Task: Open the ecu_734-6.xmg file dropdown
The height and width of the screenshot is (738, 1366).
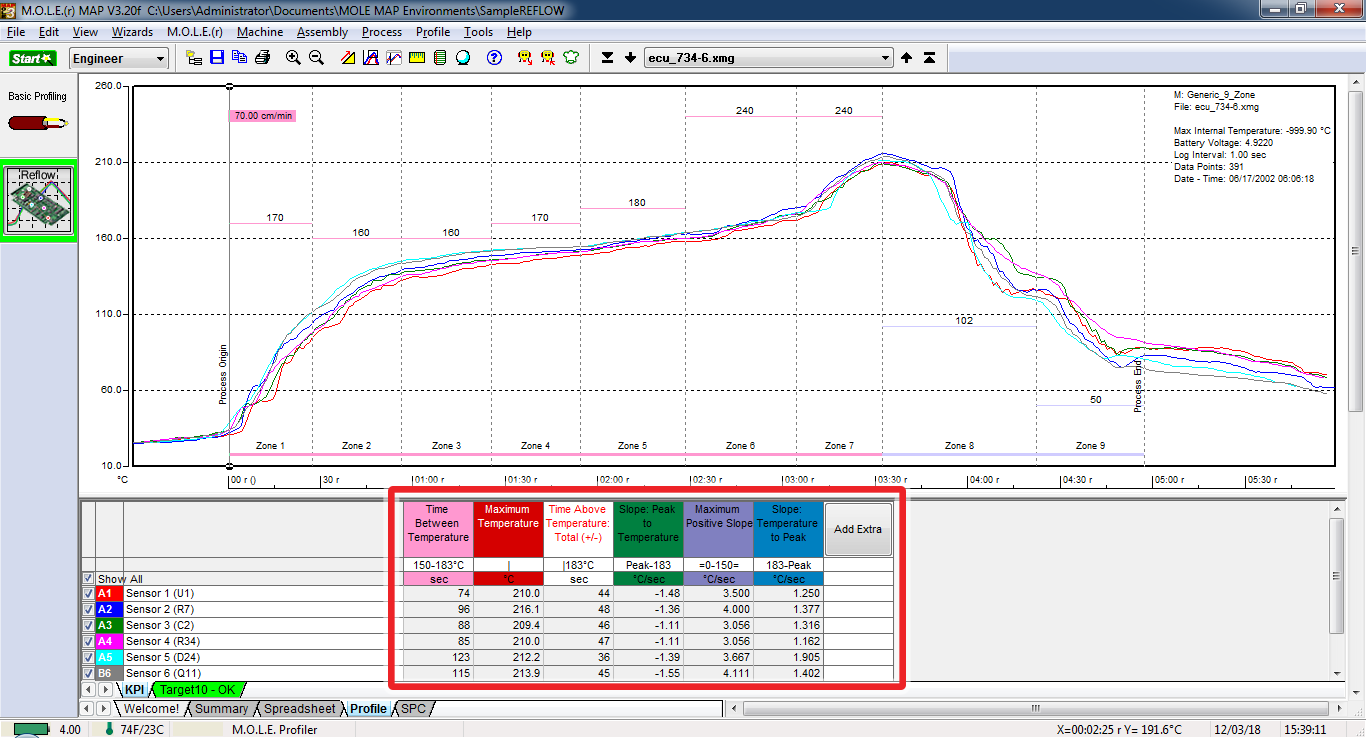Action: point(768,58)
